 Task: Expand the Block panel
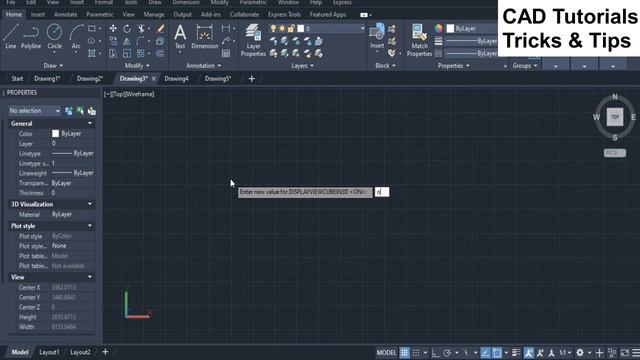point(385,66)
